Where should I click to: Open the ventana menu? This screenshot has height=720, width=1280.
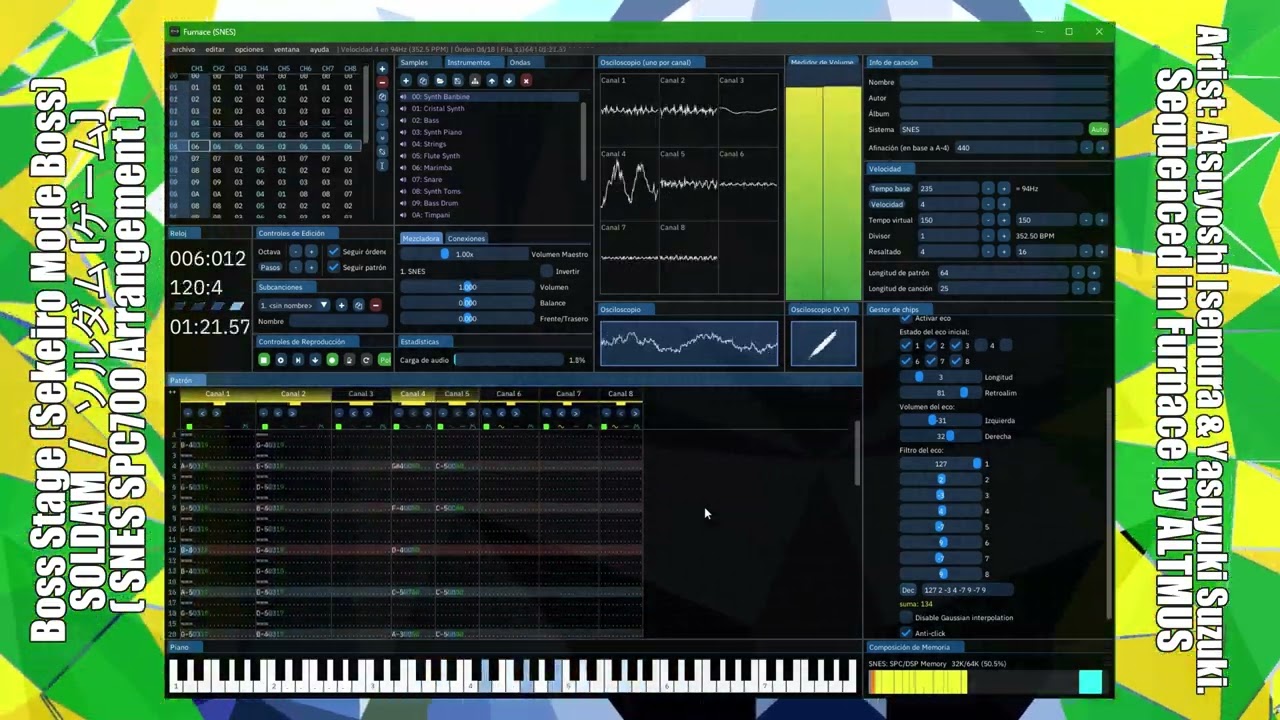click(286, 49)
